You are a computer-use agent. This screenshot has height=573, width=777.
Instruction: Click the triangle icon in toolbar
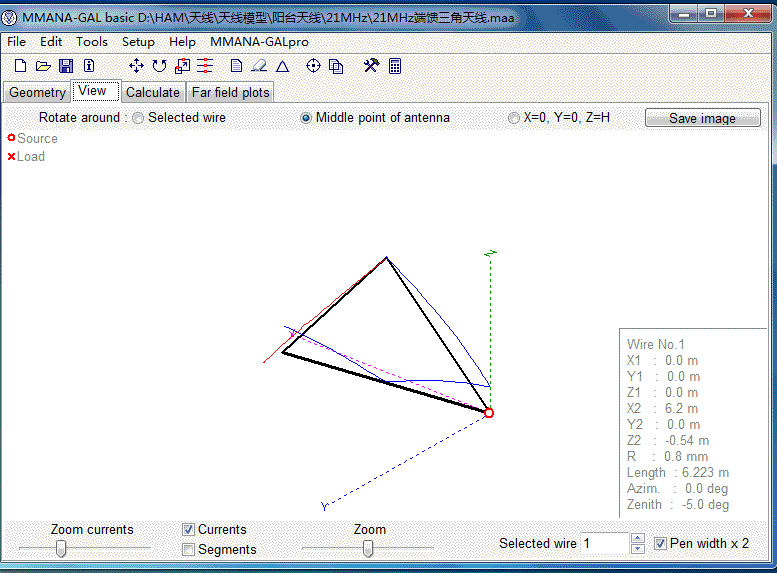click(282, 66)
